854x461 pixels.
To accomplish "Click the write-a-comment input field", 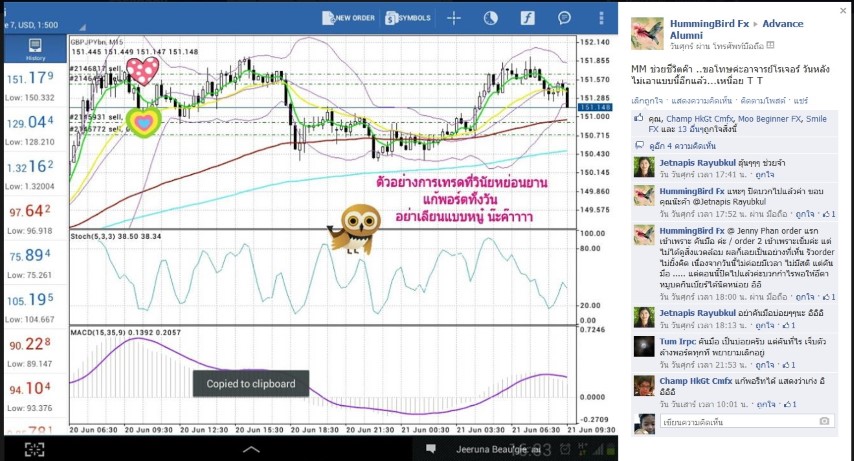I will (x=747, y=421).
